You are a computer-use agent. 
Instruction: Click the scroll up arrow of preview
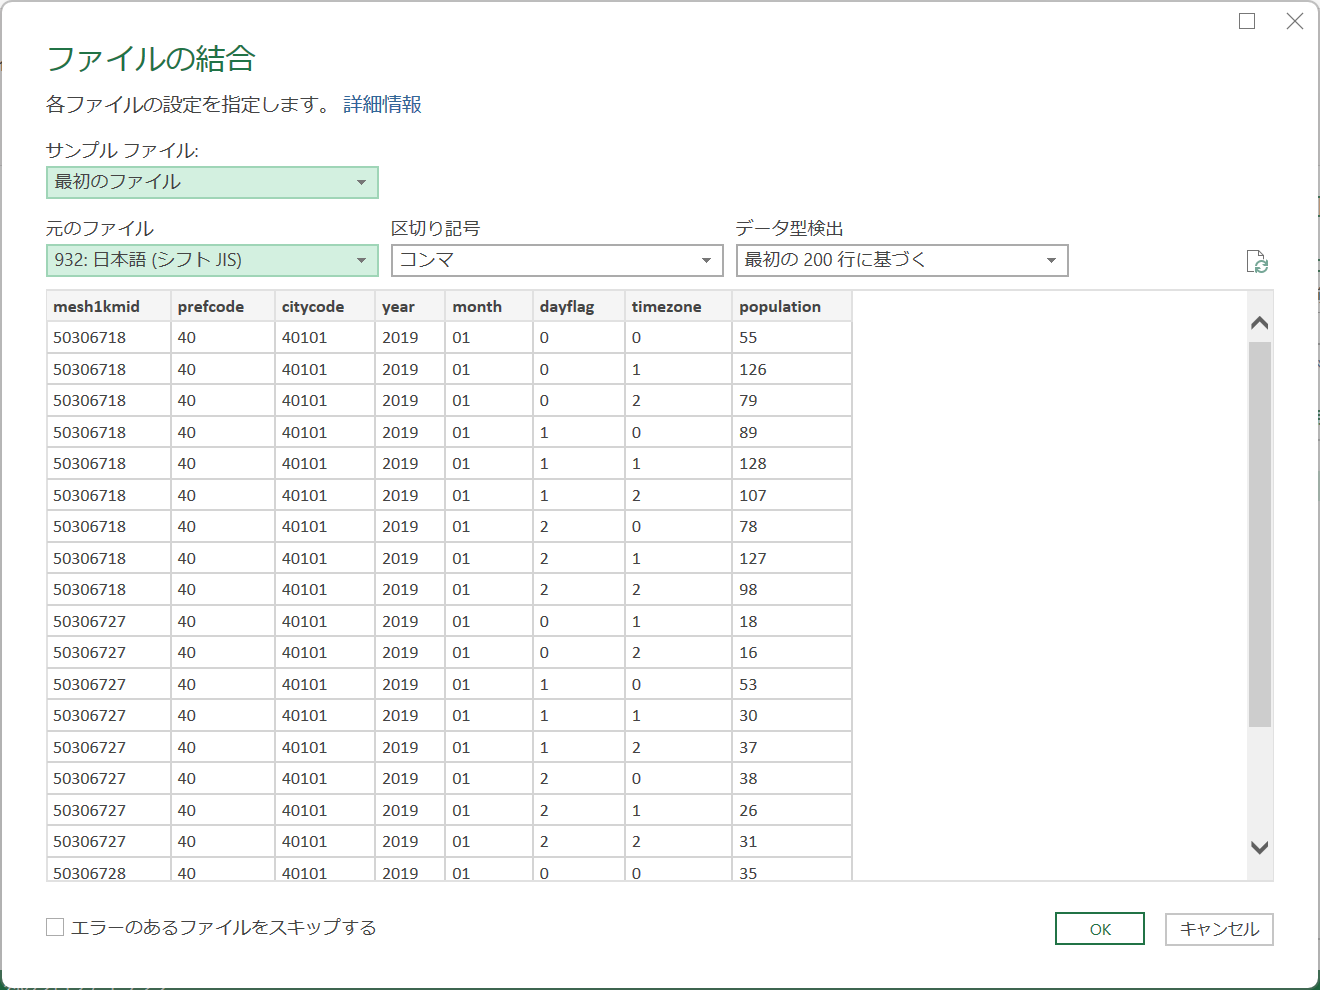1259,323
